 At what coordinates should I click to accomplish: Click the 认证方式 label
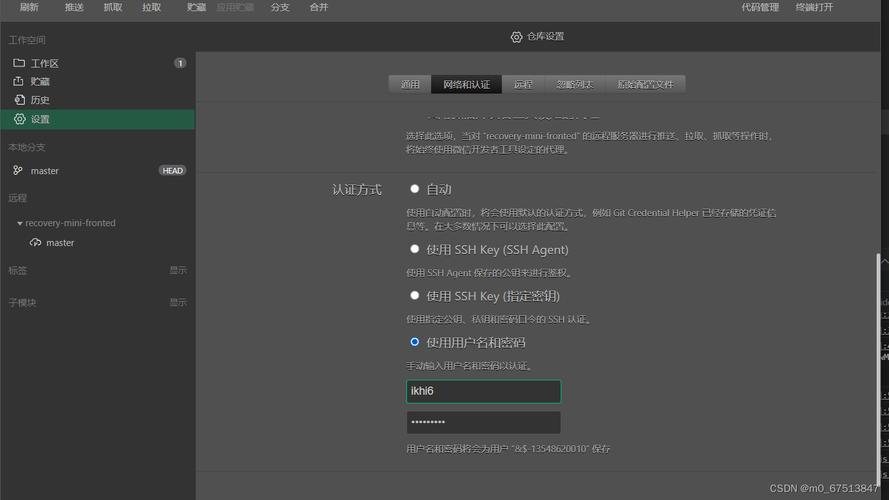[x=357, y=189]
